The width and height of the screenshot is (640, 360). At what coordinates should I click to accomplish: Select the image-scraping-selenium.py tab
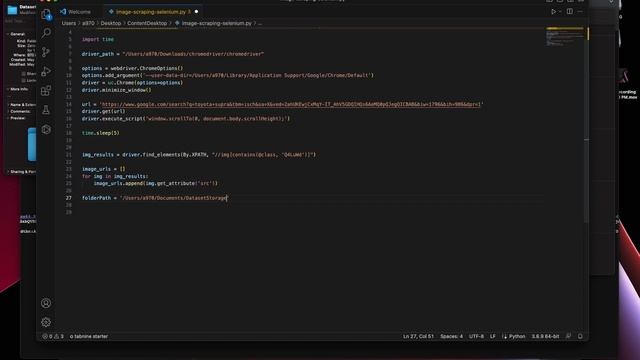tap(150, 12)
